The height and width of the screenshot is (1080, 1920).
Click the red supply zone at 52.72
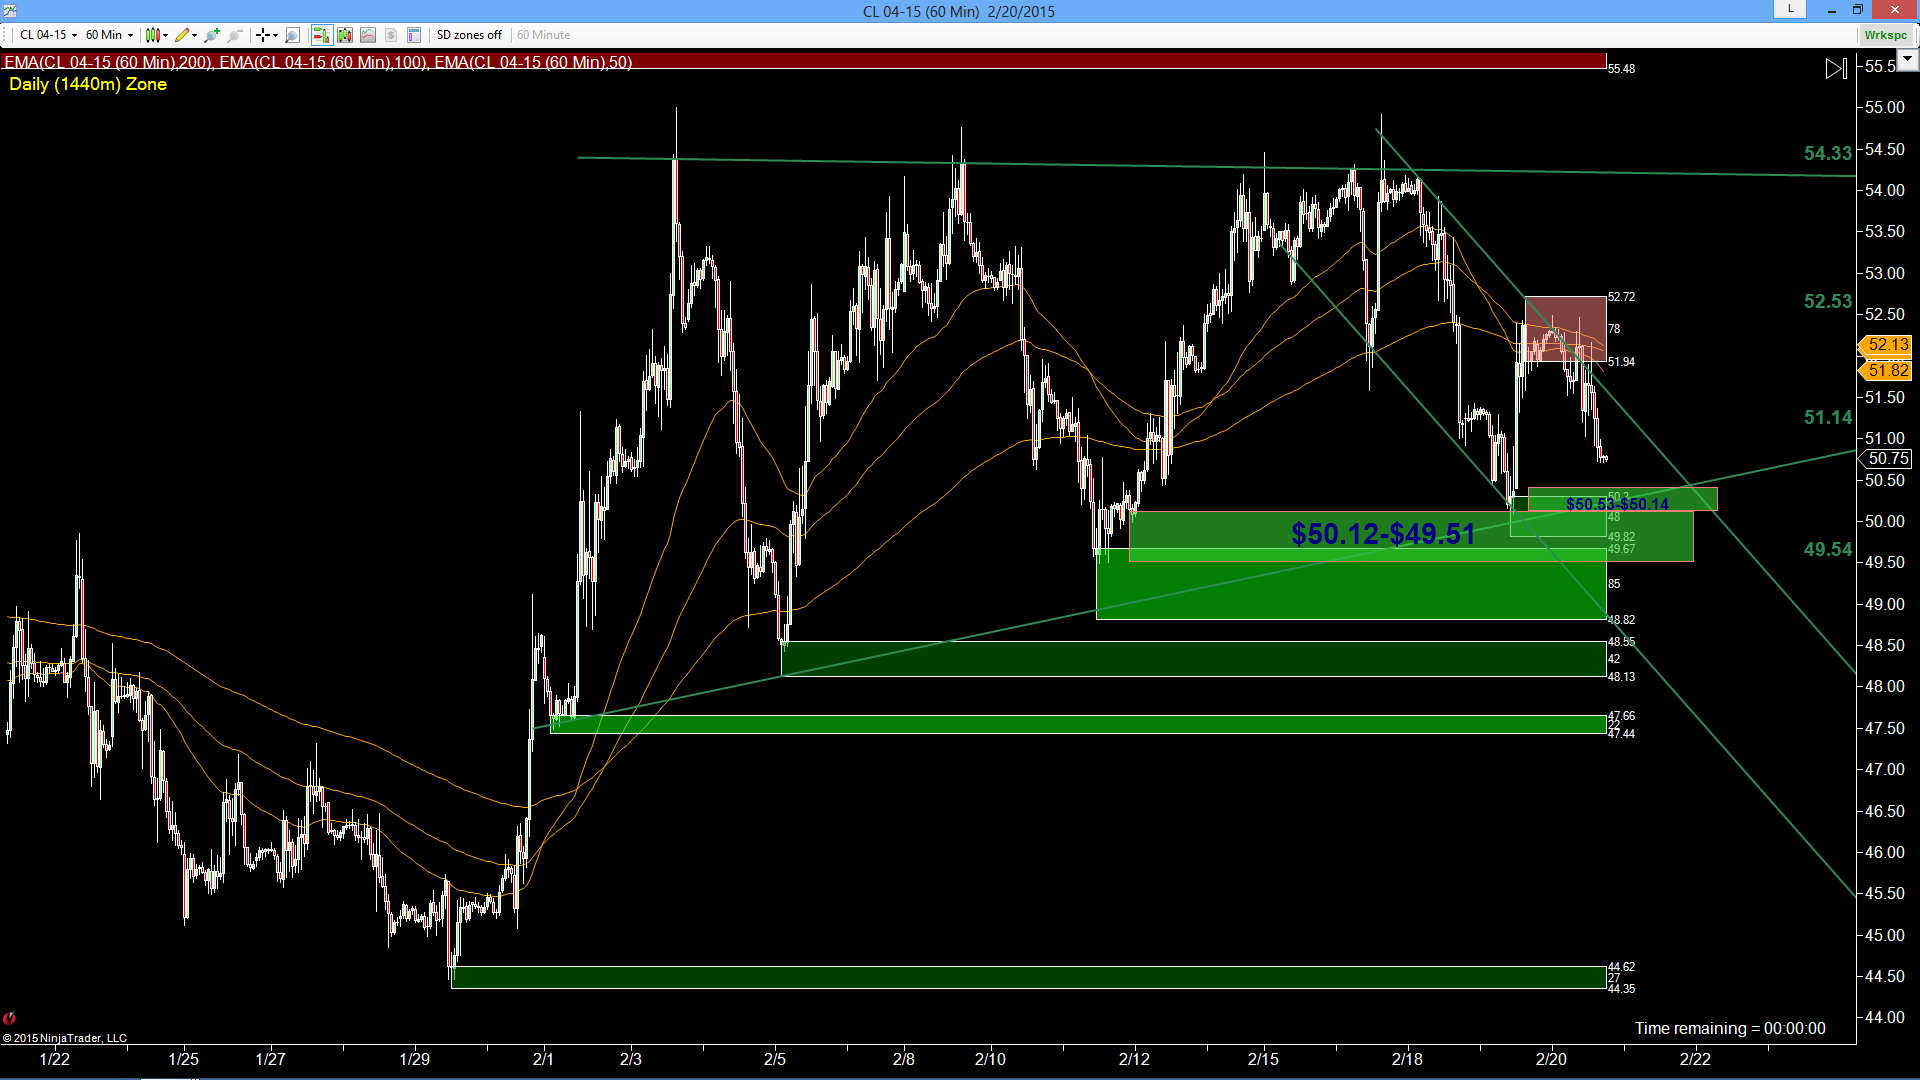click(1565, 329)
